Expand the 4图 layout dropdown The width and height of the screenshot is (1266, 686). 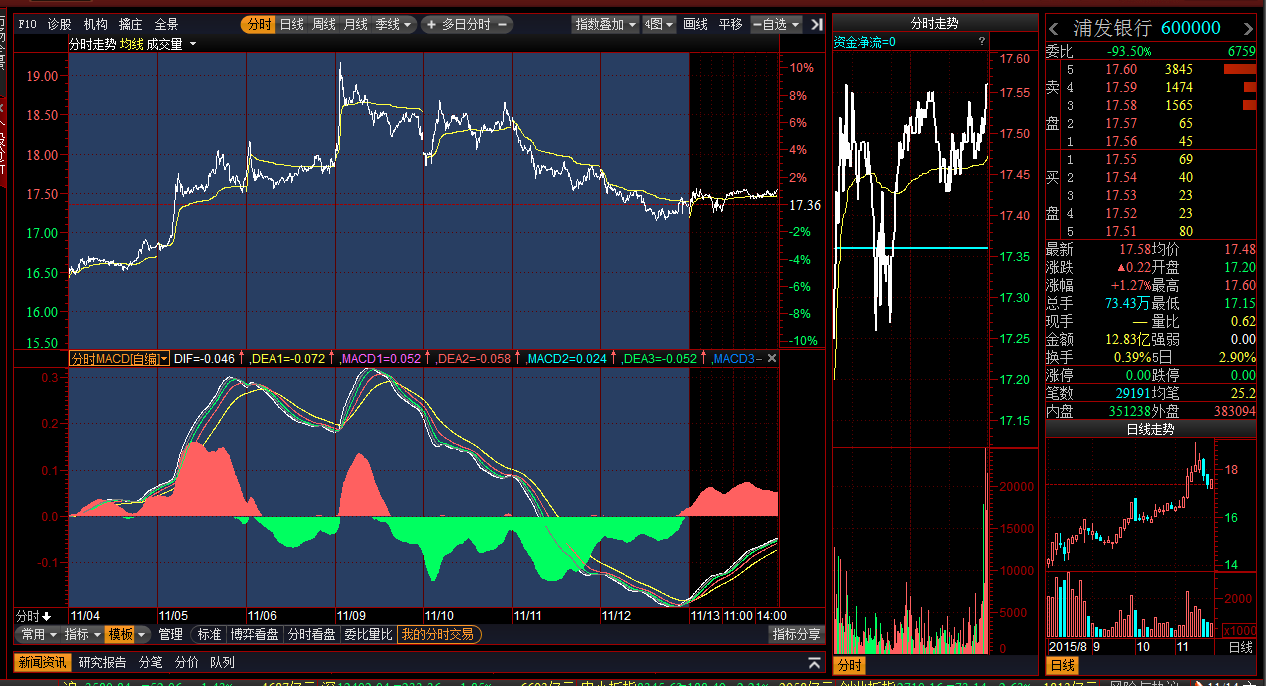tap(659, 24)
